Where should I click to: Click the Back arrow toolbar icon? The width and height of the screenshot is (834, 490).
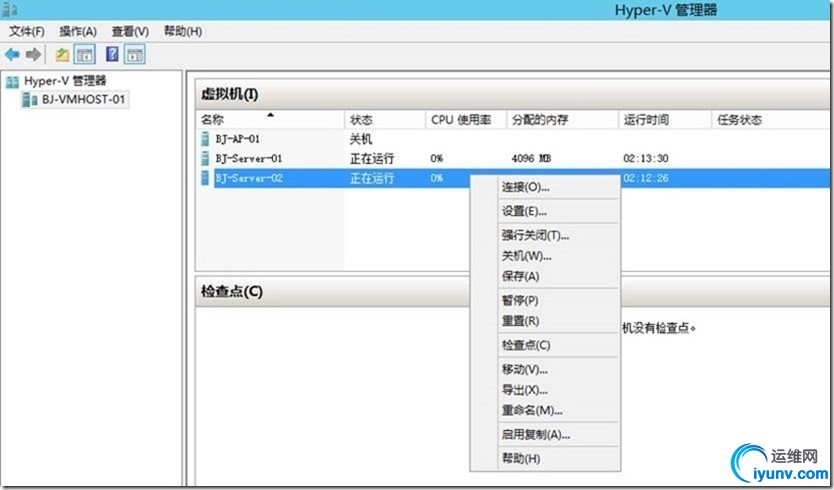point(12,54)
